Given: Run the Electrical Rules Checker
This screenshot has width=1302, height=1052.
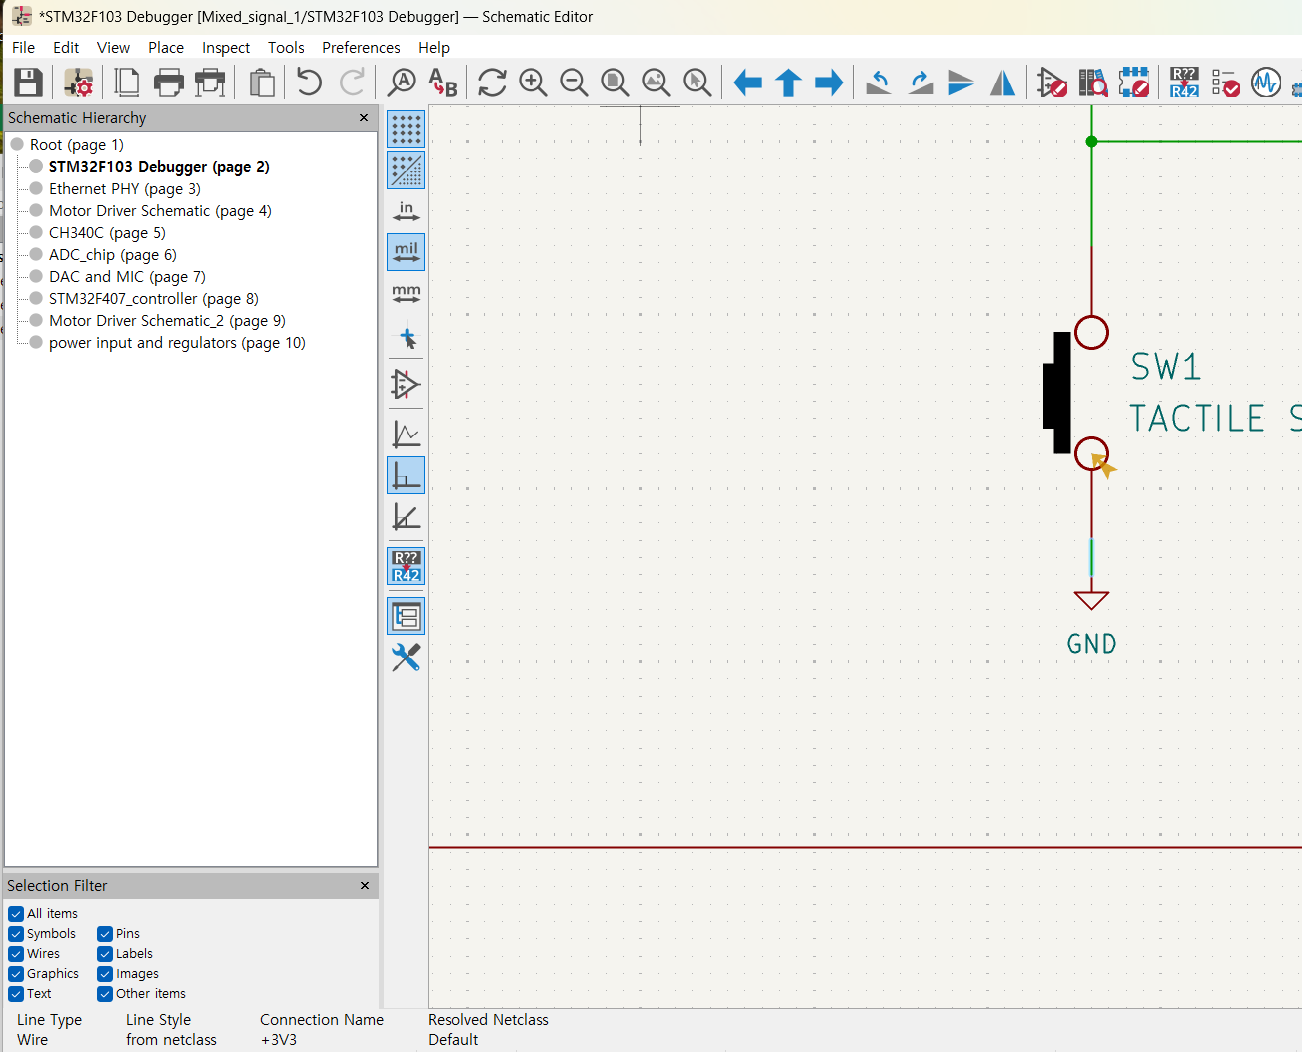Looking at the screenshot, I should [1225, 82].
